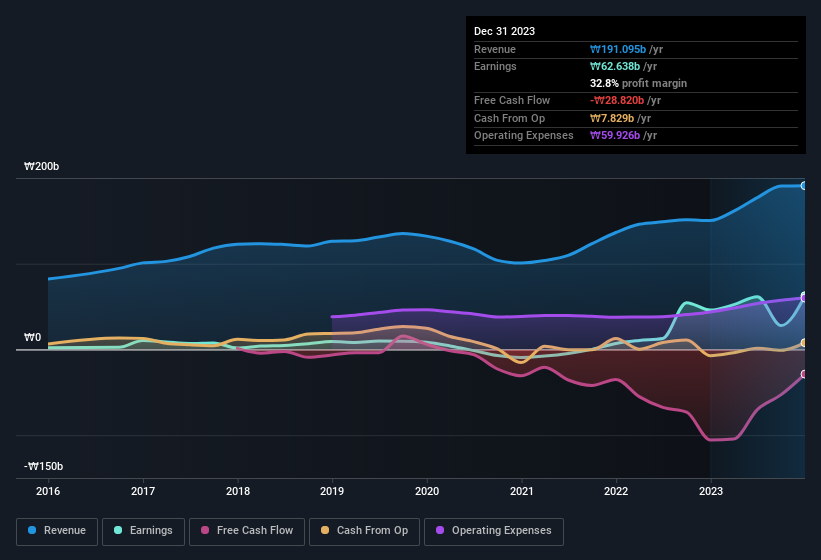Click the Dec 31 2023 tooltip date header
The width and height of the screenshot is (821, 560).
(504, 31)
